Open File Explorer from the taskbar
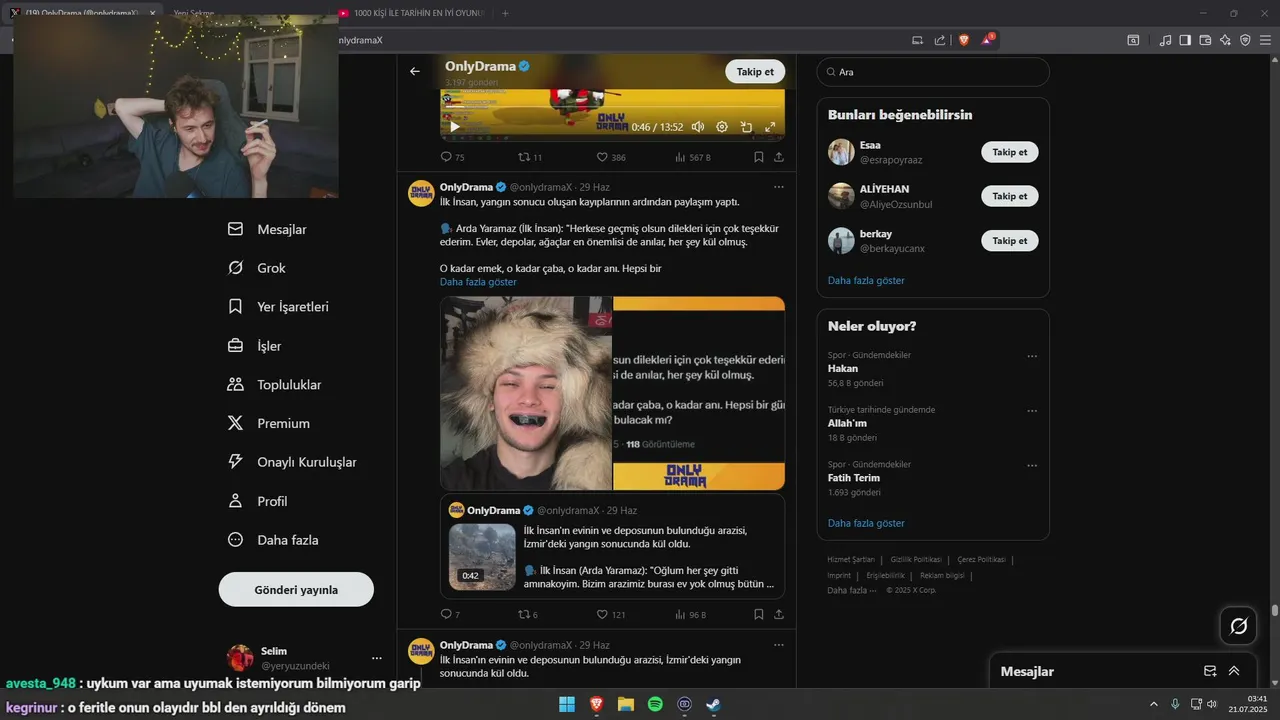The image size is (1280, 720). [626, 704]
